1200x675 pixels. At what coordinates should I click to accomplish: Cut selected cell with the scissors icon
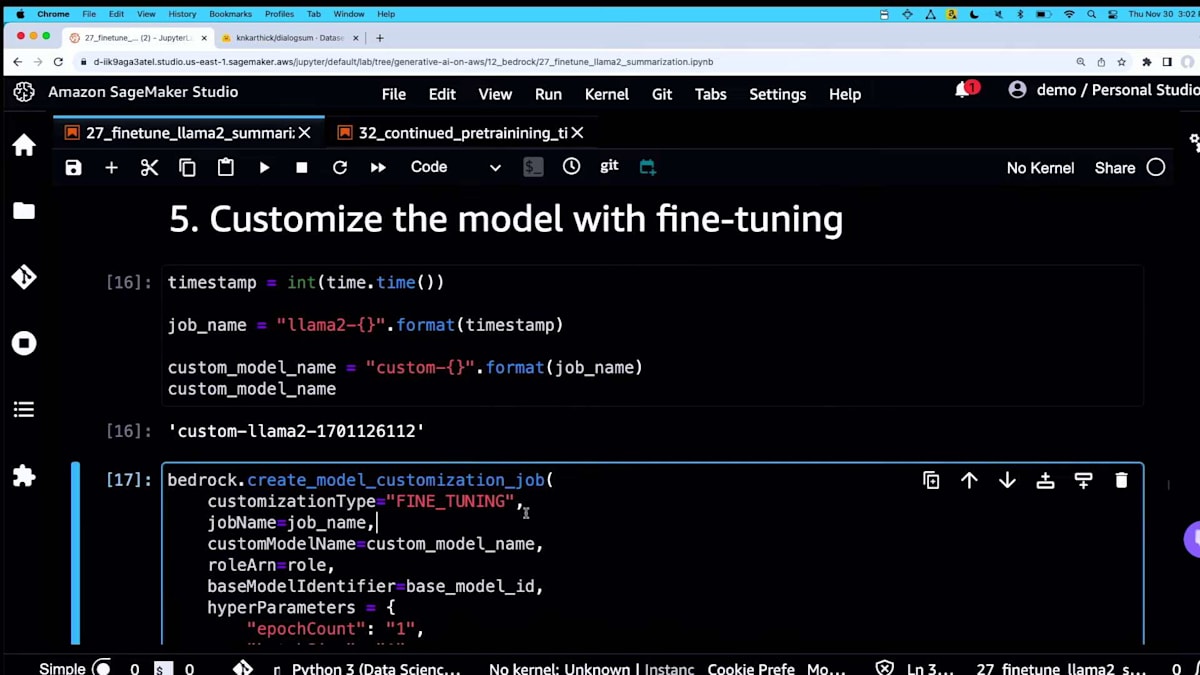click(149, 168)
